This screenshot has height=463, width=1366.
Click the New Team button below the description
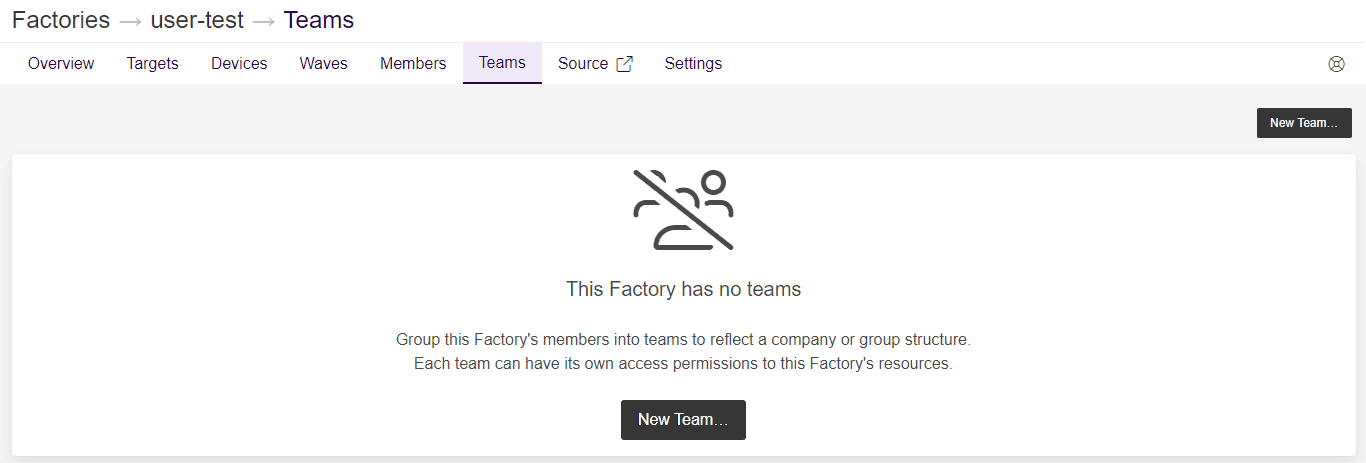[683, 420]
